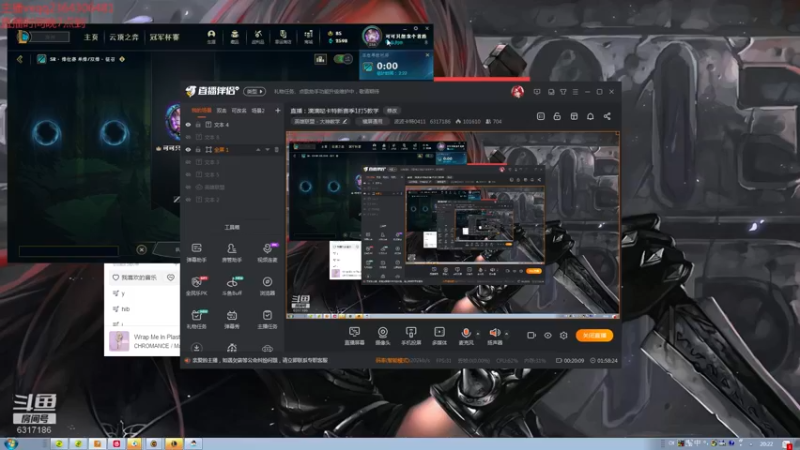Open the 礼物任务 gift task tool

click(x=196, y=319)
